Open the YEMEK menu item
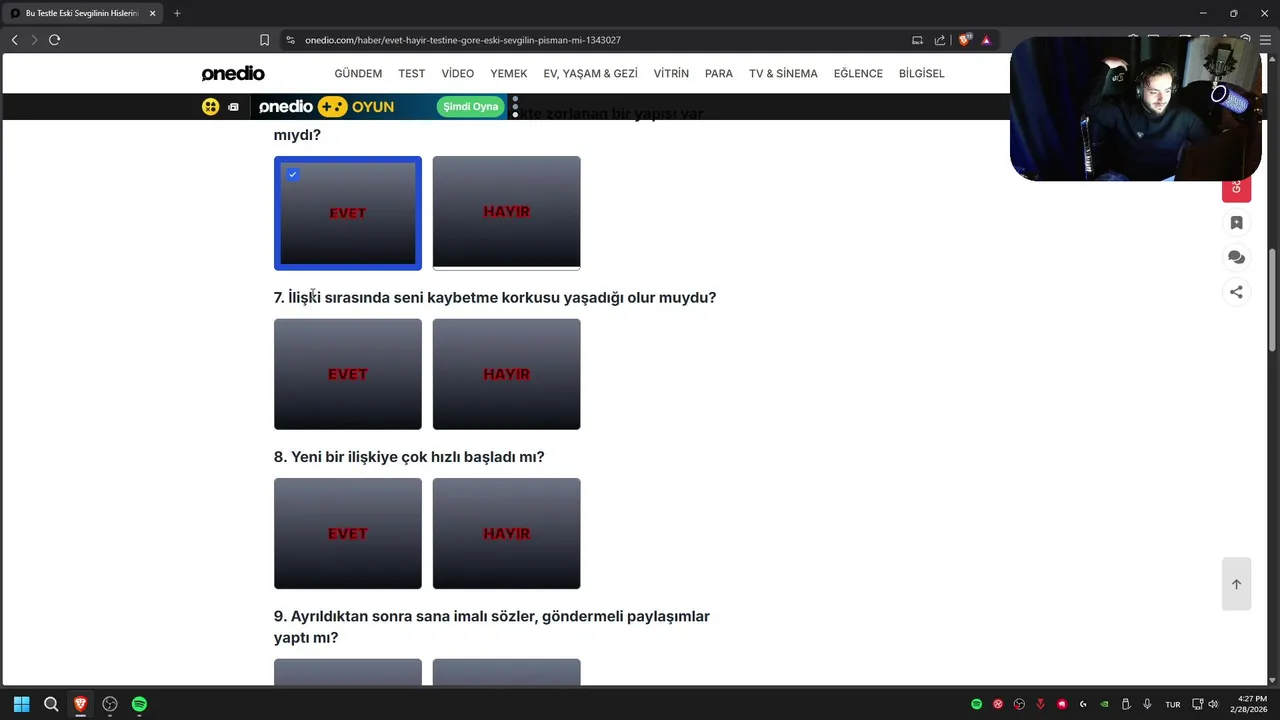This screenshot has height=720, width=1280. 509,74
